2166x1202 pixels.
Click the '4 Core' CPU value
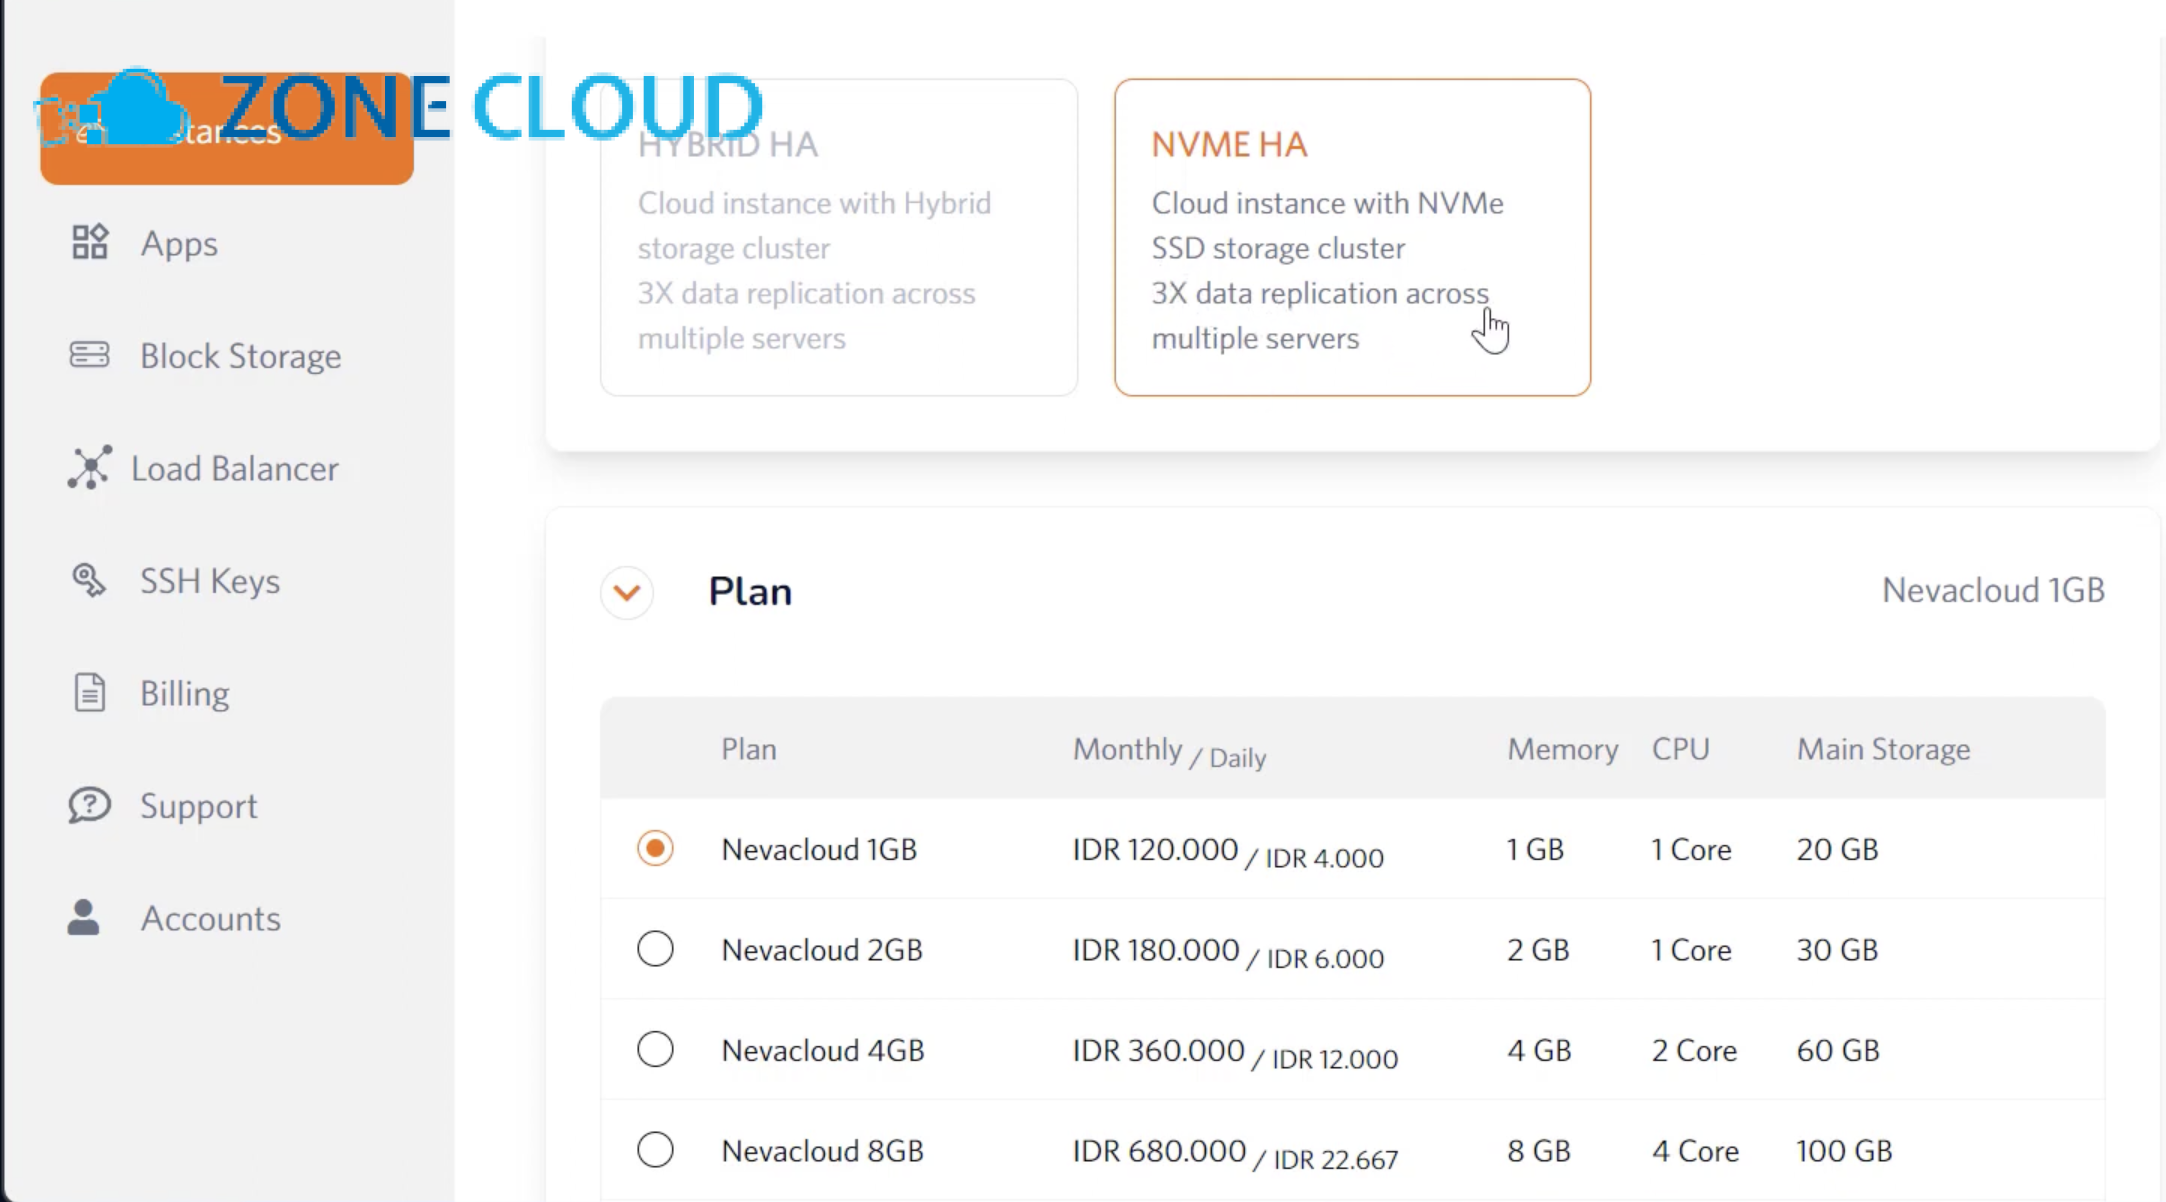[1695, 1150]
